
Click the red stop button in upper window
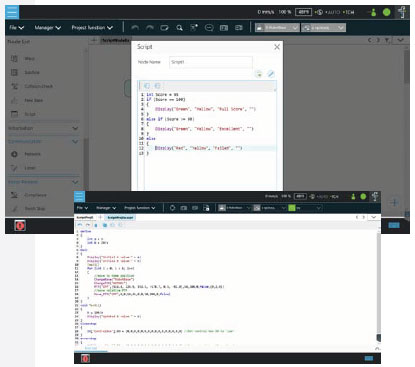pyautogui.click(x=20, y=226)
